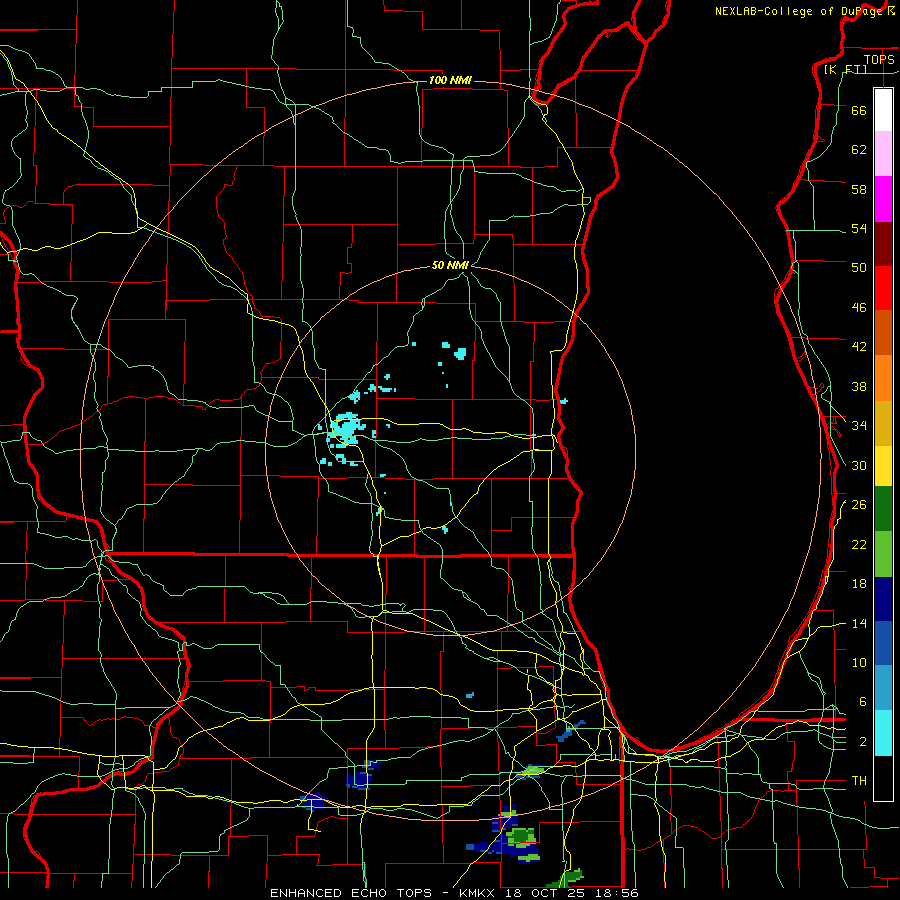Screen dimensions: 900x900
Task: Click the legend value "10"
Action: pyautogui.click(x=859, y=662)
